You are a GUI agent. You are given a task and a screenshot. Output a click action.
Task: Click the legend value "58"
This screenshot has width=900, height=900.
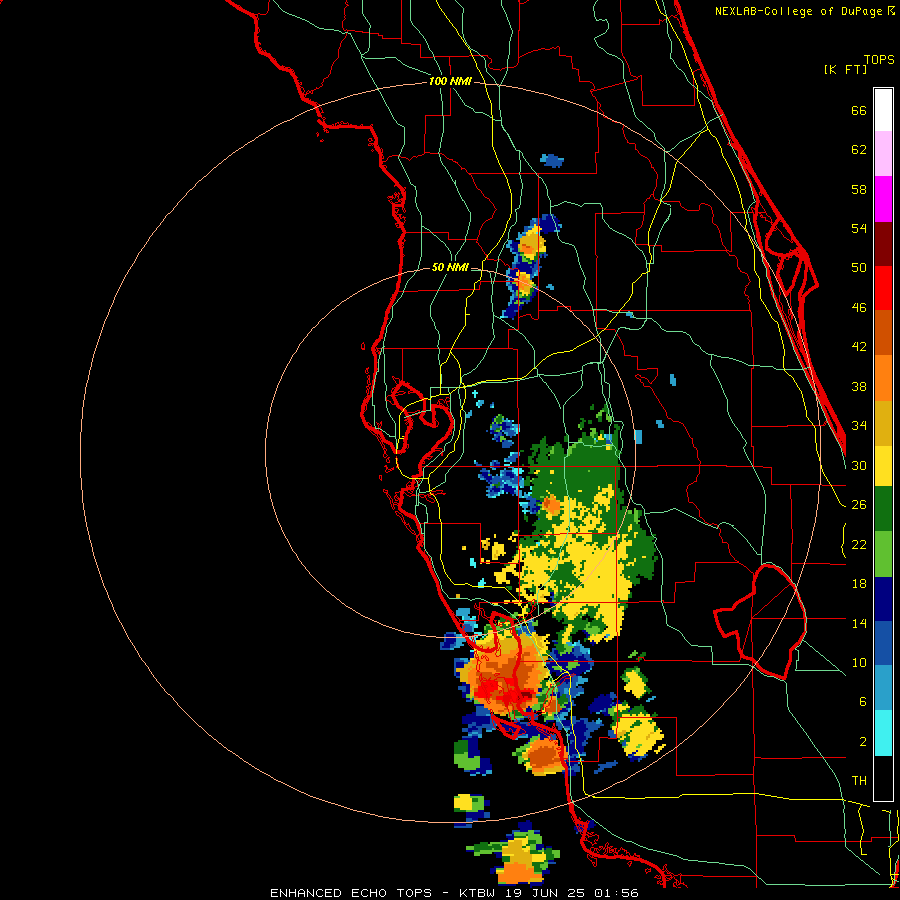859,189
